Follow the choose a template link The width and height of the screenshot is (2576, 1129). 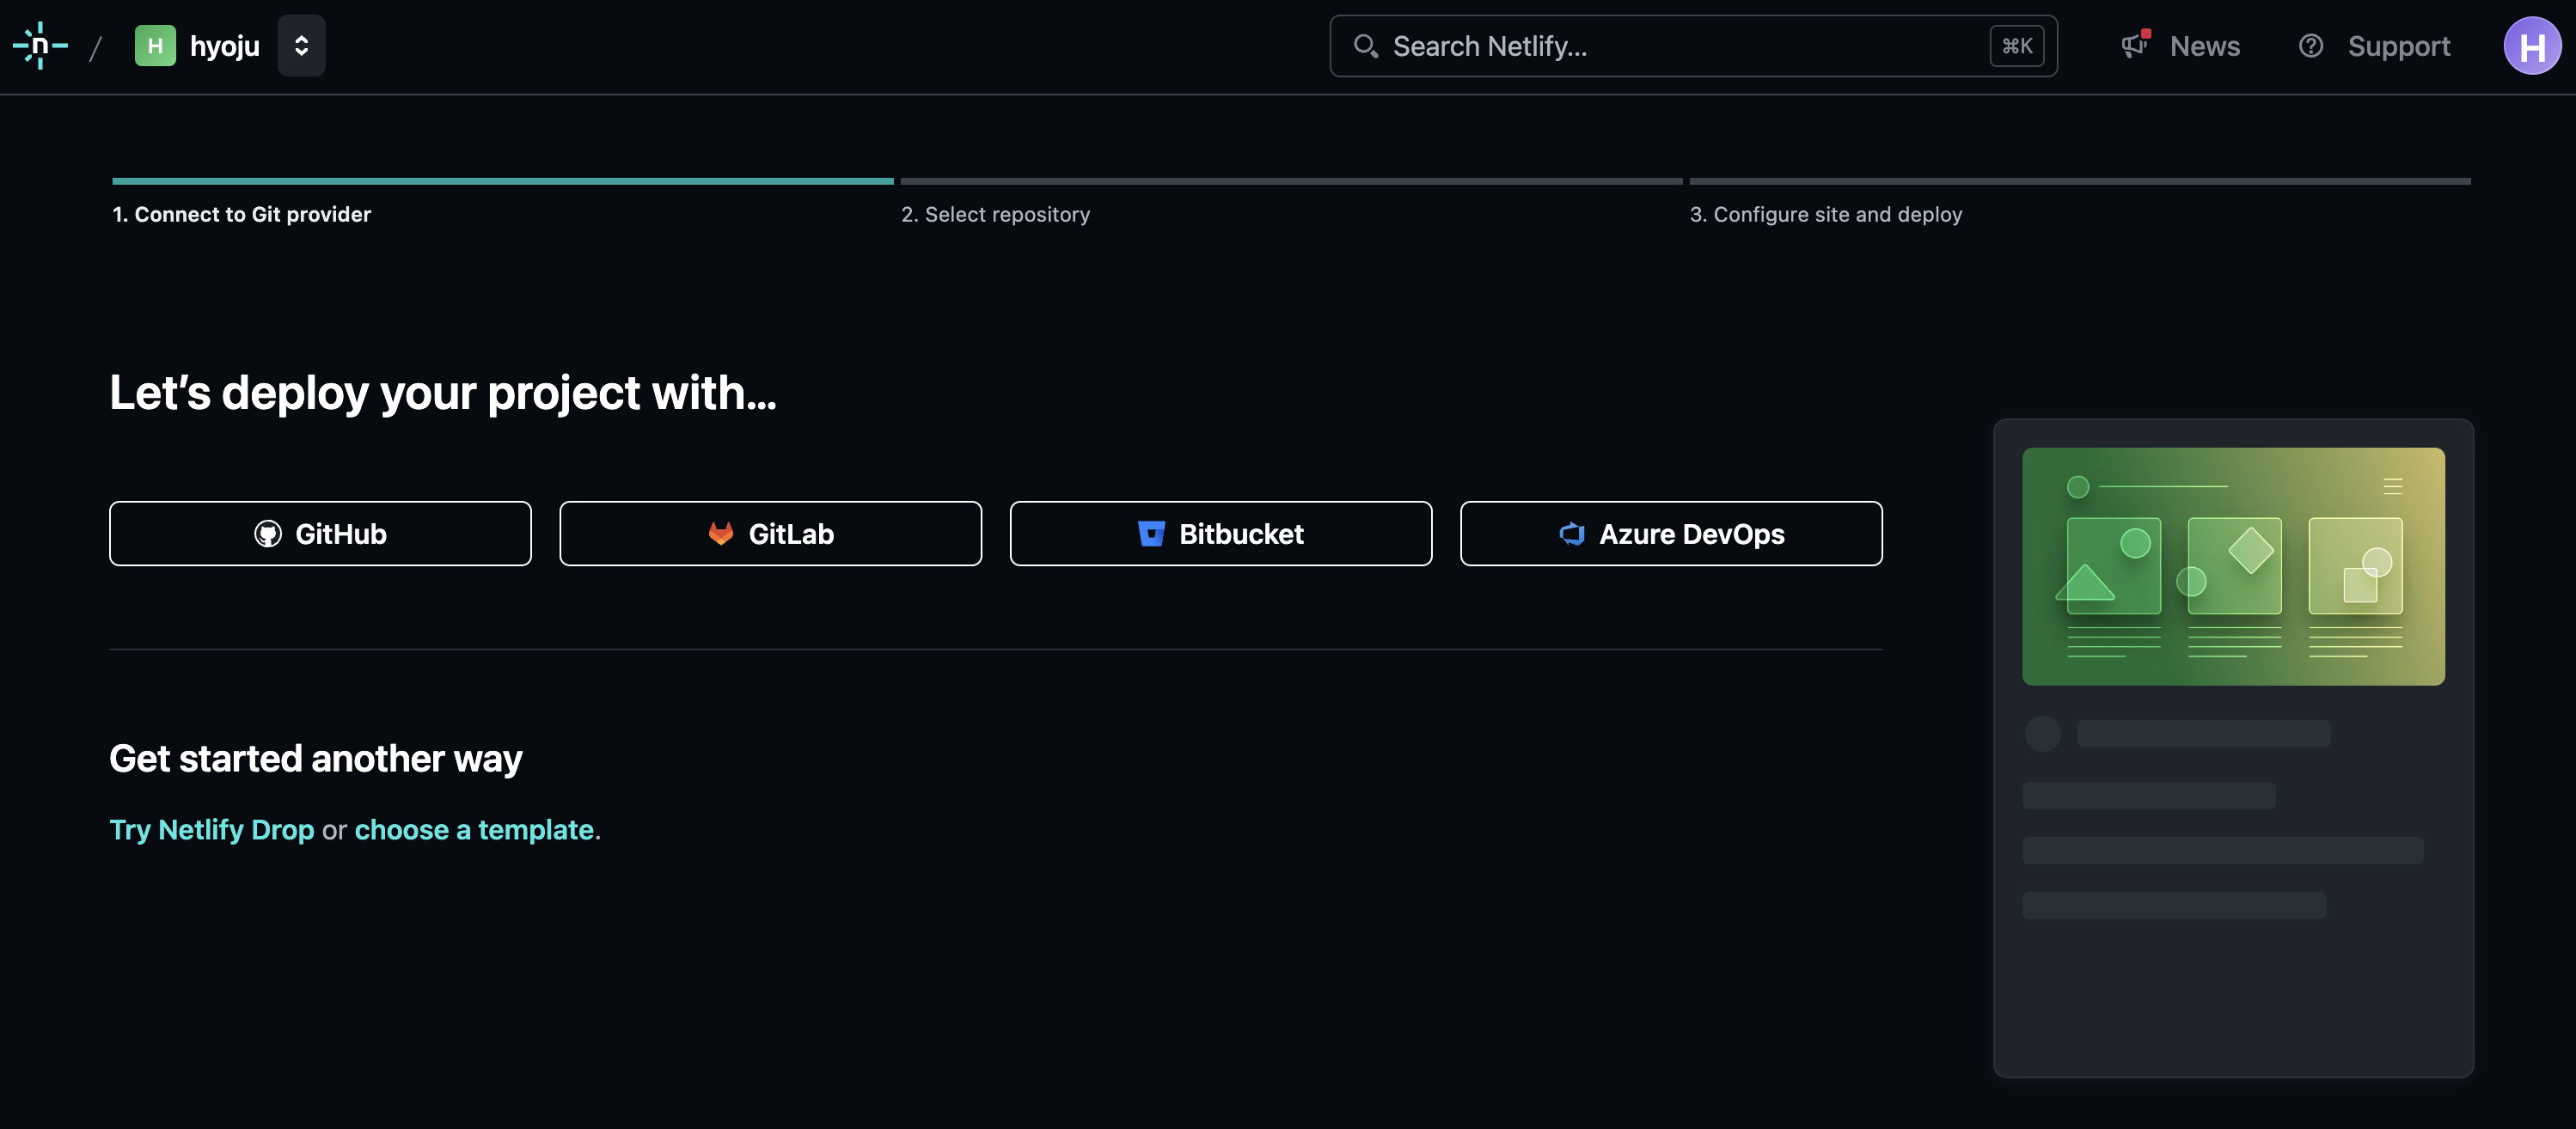tap(474, 830)
